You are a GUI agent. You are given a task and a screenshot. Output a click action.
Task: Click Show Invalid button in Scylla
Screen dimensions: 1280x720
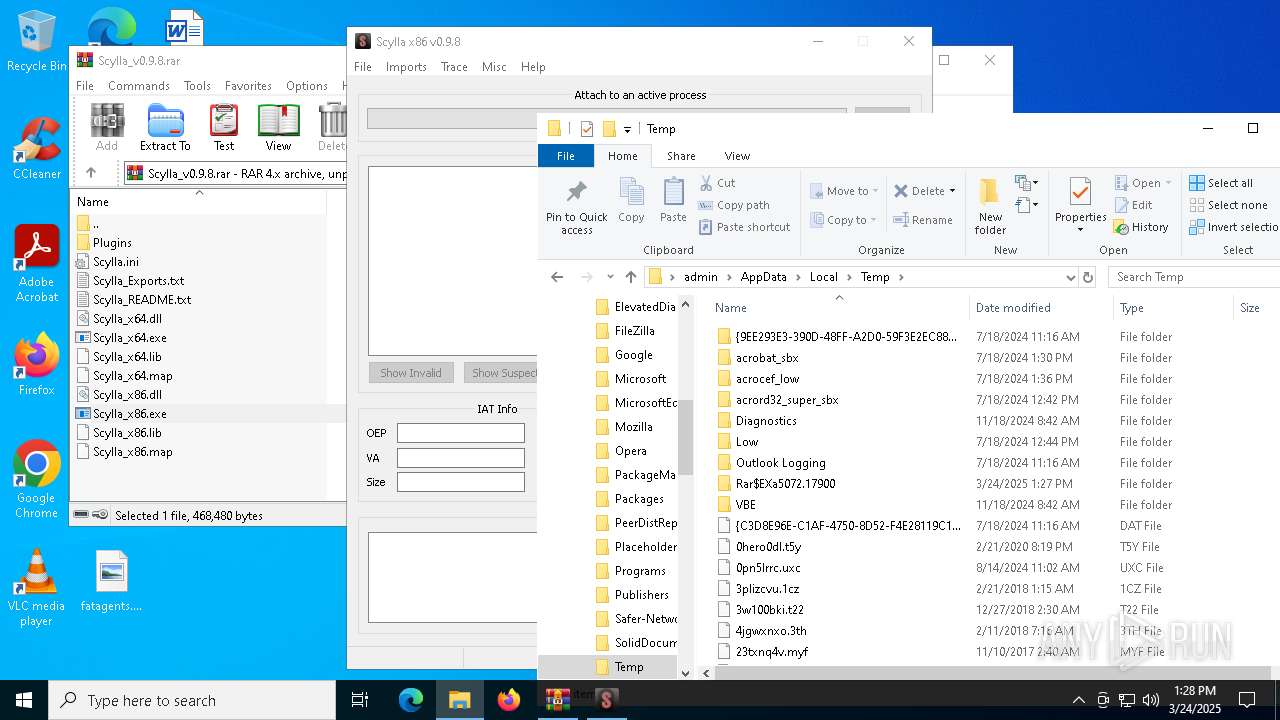coord(410,373)
